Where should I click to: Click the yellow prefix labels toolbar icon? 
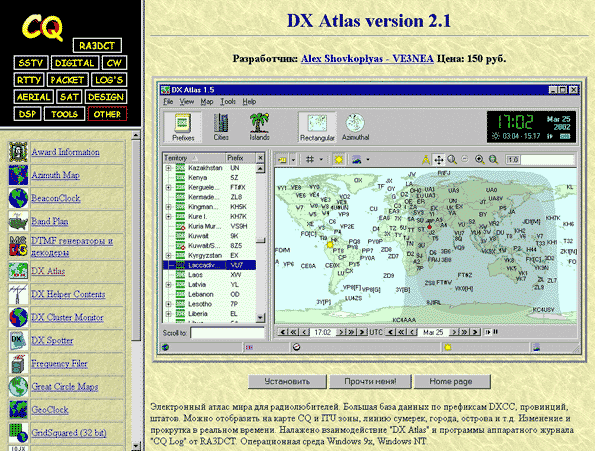point(282,160)
